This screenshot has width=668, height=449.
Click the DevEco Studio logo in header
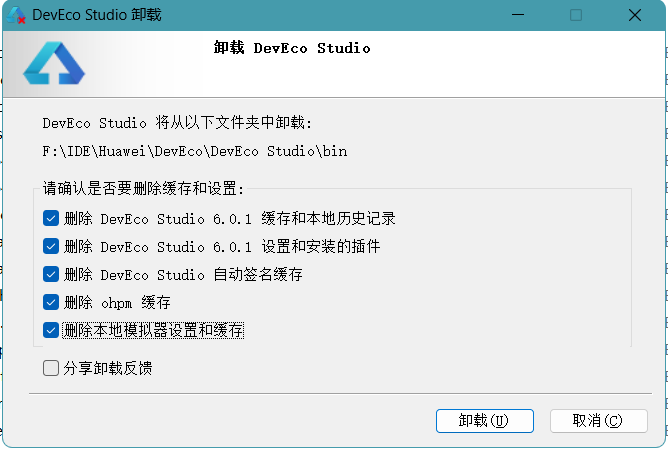(x=54, y=63)
